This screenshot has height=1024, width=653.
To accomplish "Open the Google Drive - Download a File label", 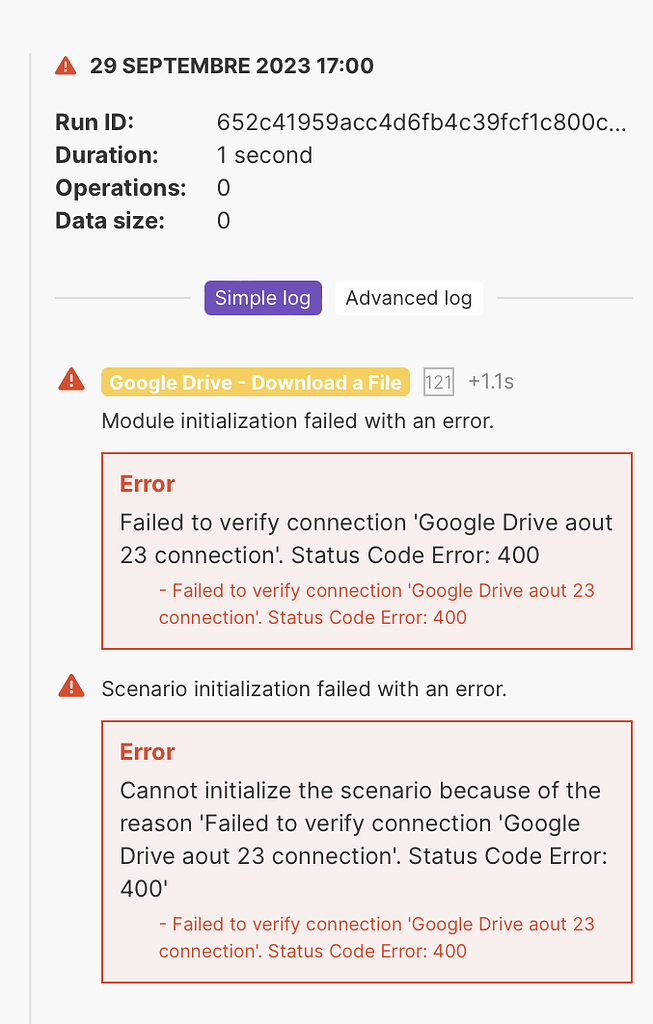I will point(255,382).
